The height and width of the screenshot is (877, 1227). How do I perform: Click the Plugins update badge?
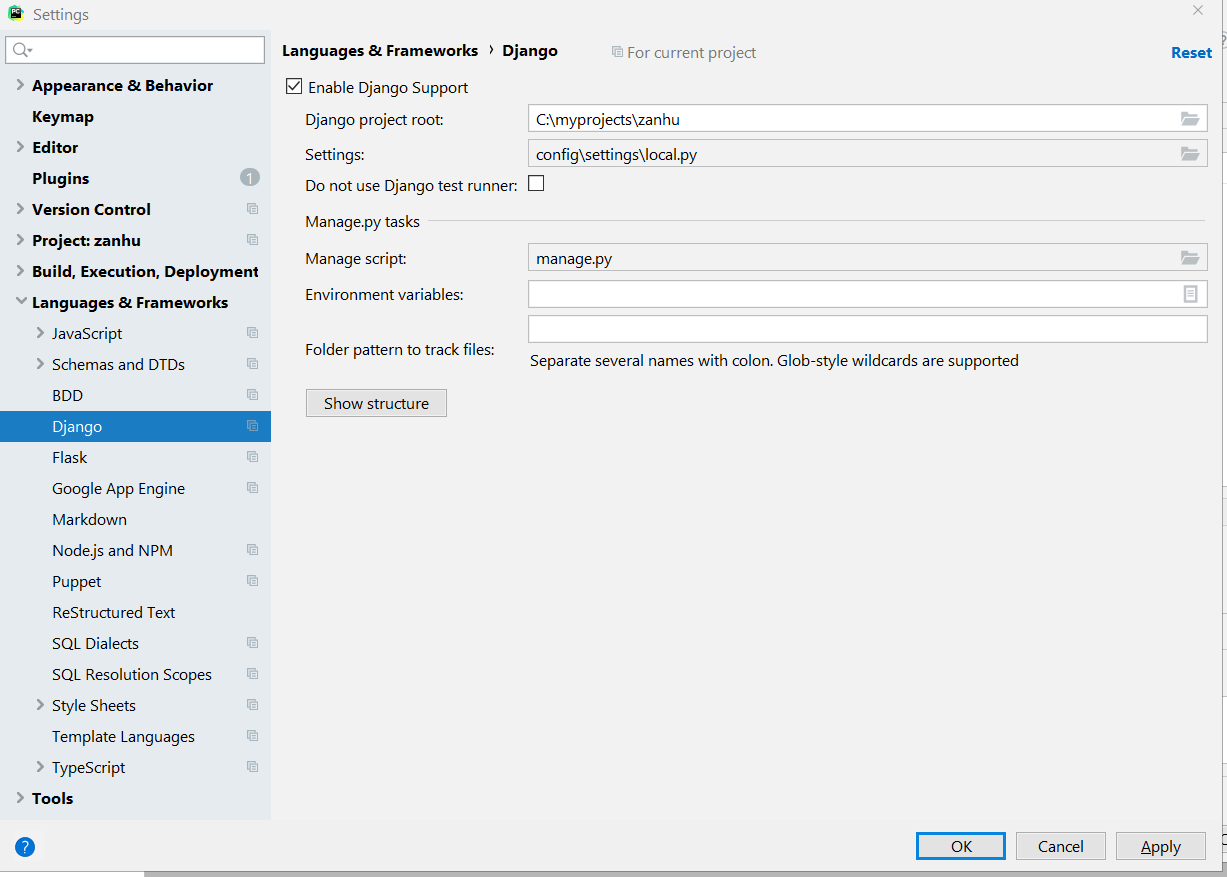pyautogui.click(x=249, y=178)
